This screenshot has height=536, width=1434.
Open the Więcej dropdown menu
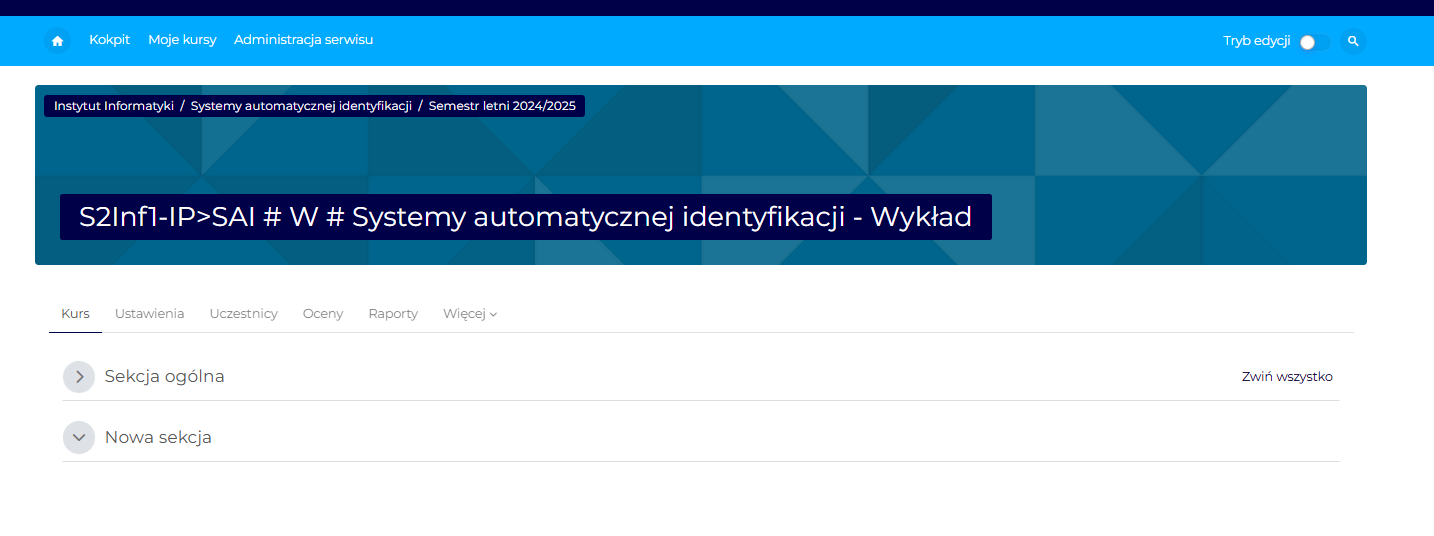pos(469,314)
